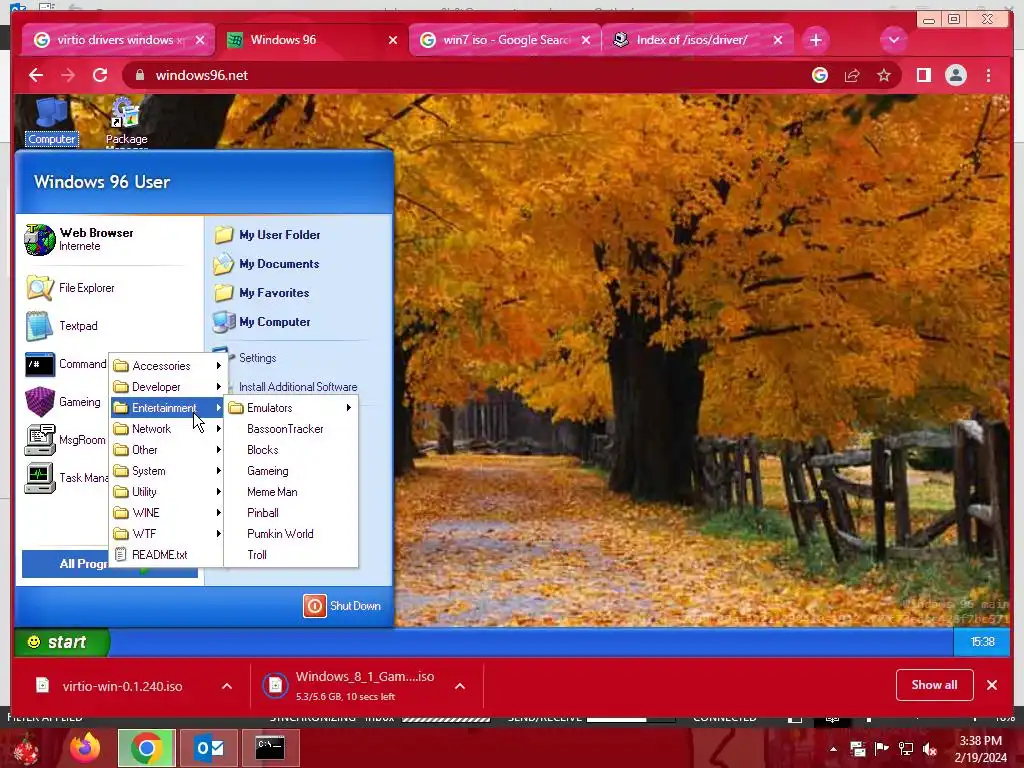
Task: Launch Meme Man
Action: tap(291, 491)
